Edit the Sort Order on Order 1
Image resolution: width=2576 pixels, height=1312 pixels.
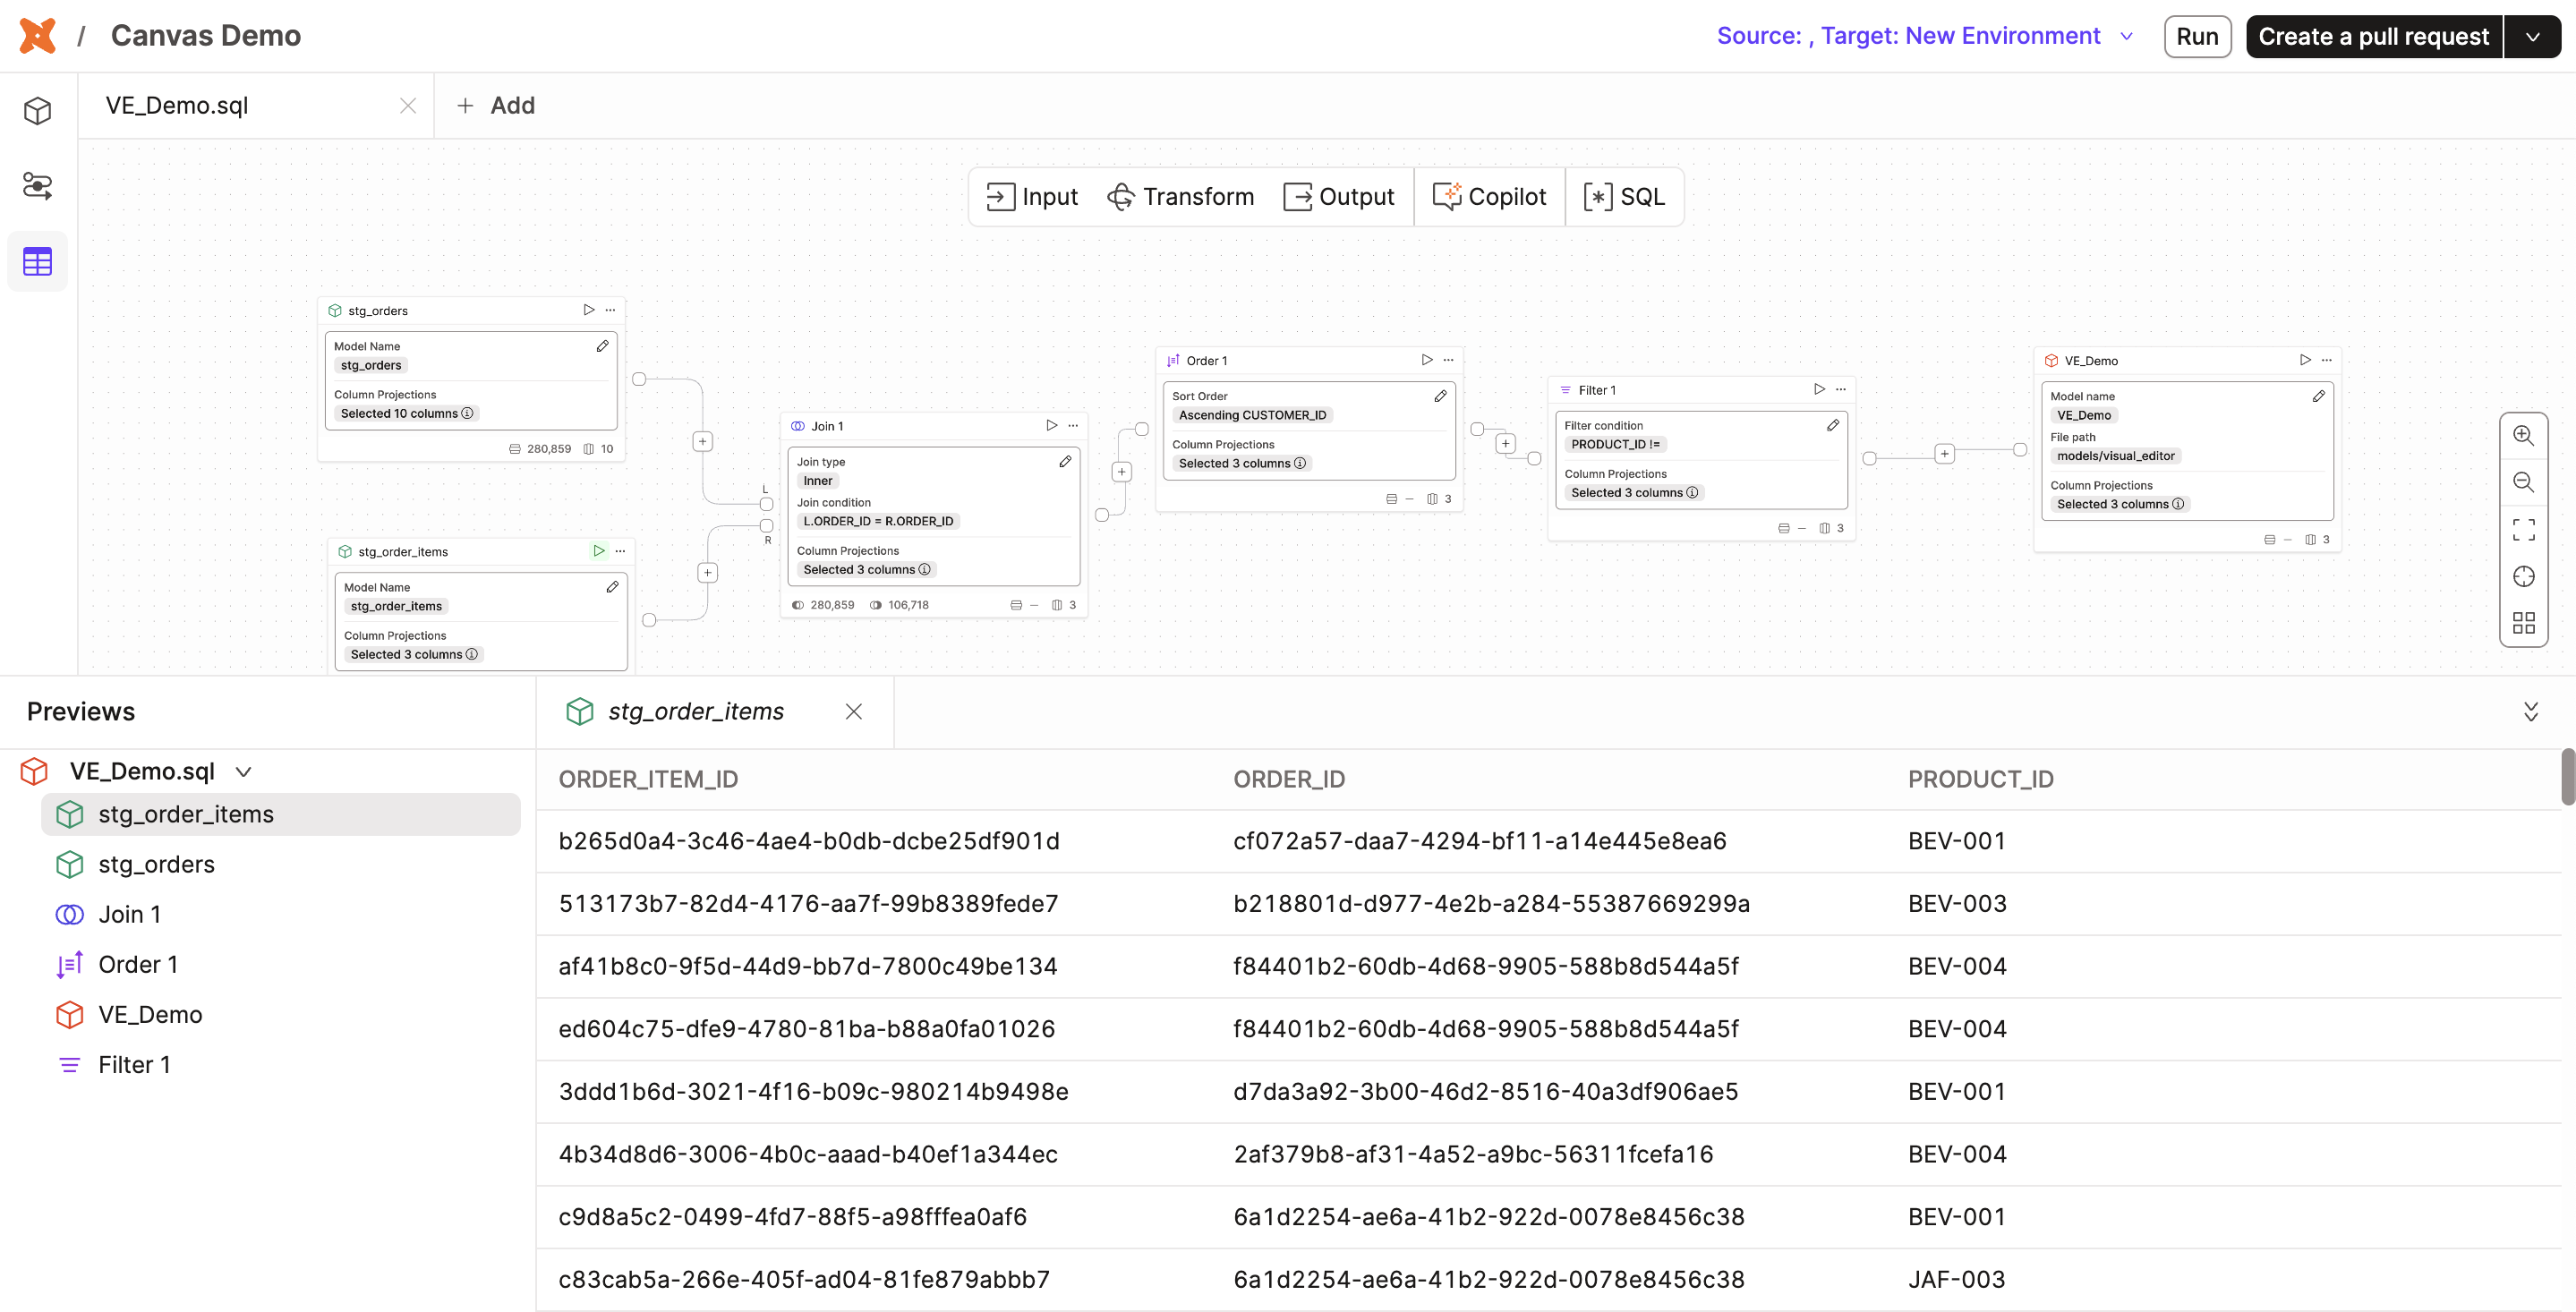click(1440, 396)
